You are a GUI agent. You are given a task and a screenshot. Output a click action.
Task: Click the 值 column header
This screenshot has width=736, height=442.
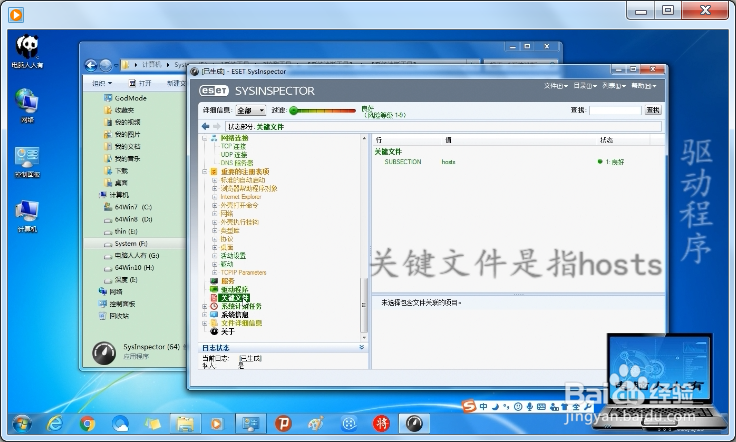click(x=448, y=140)
